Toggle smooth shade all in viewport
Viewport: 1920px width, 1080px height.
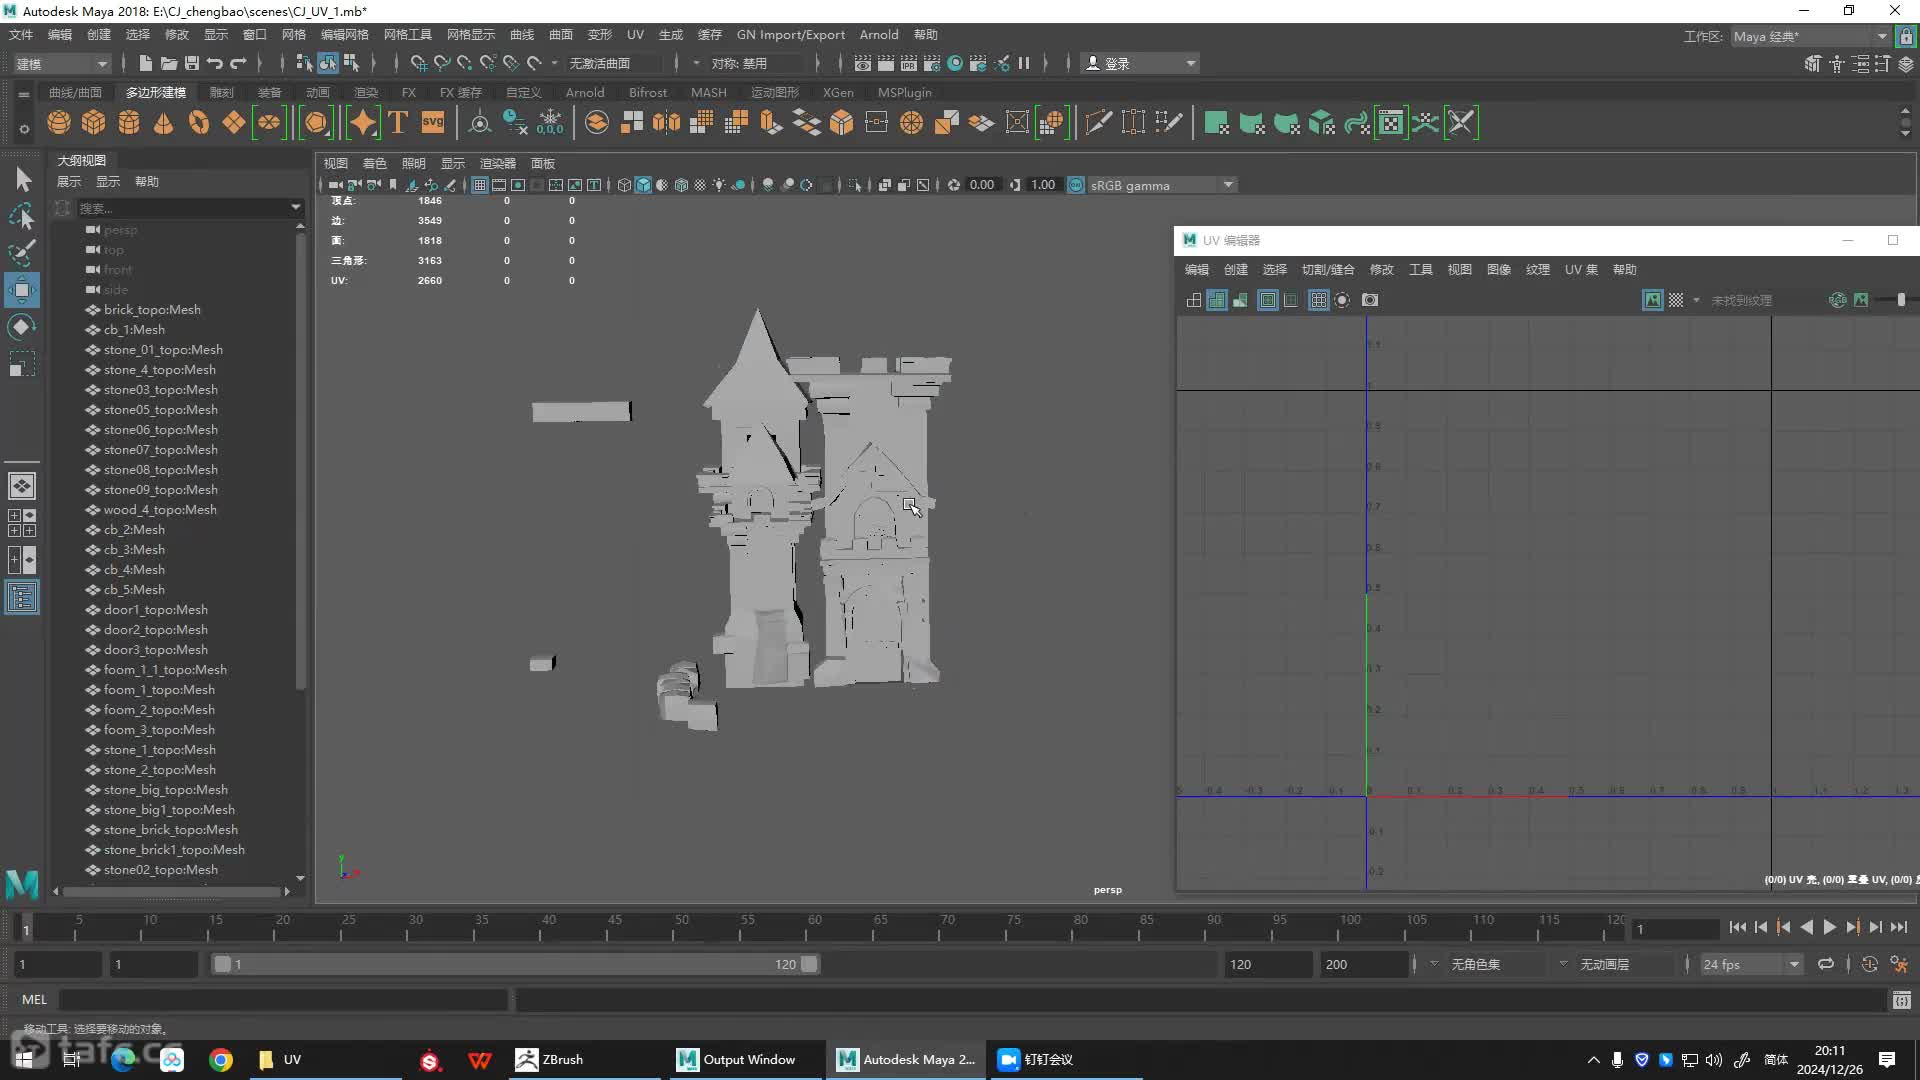(643, 185)
